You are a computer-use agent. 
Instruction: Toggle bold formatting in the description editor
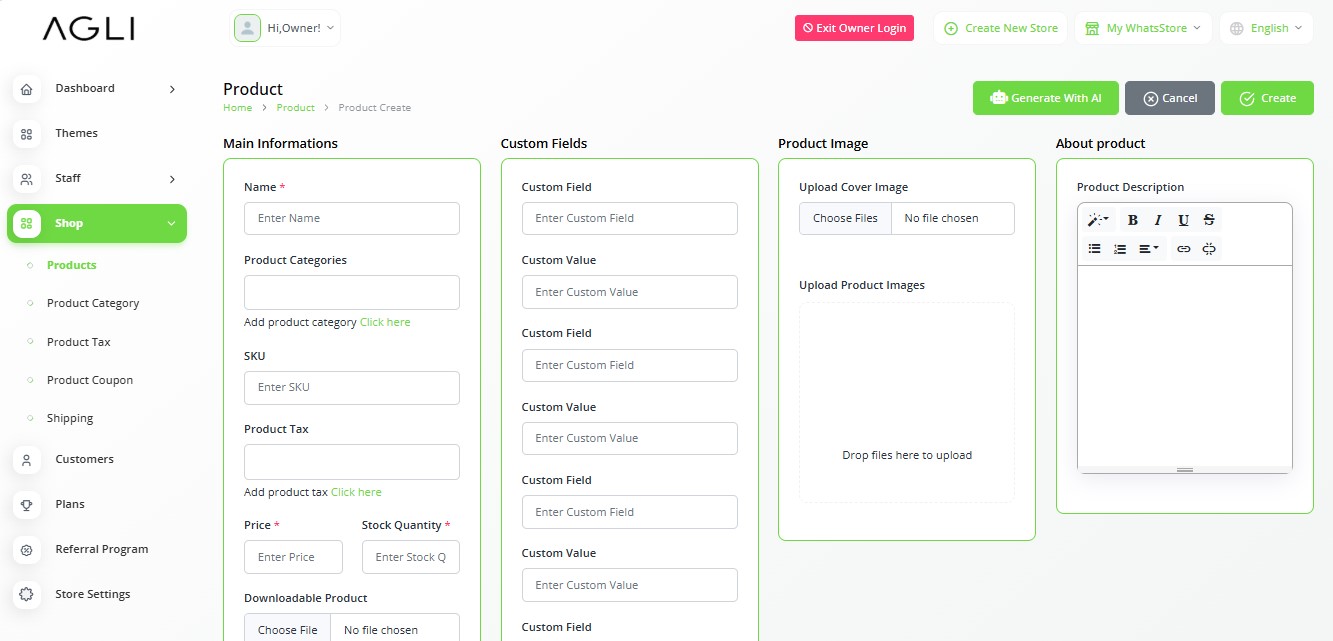tap(1133, 220)
